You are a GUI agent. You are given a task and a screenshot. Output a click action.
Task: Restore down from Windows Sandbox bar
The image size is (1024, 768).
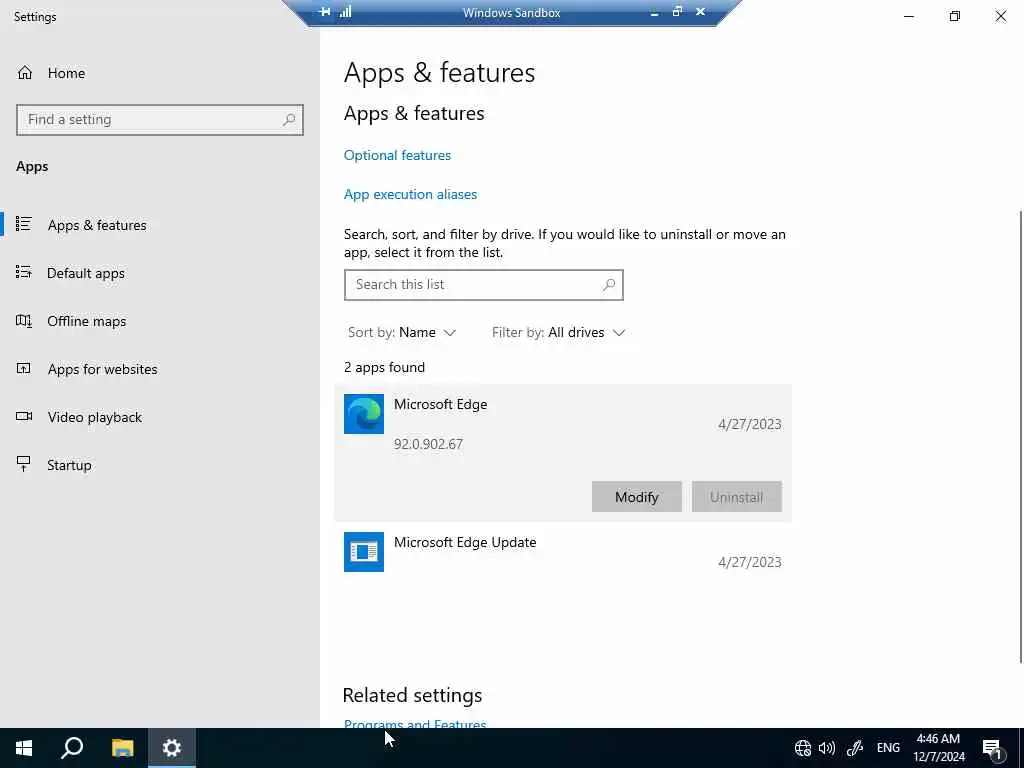677,12
